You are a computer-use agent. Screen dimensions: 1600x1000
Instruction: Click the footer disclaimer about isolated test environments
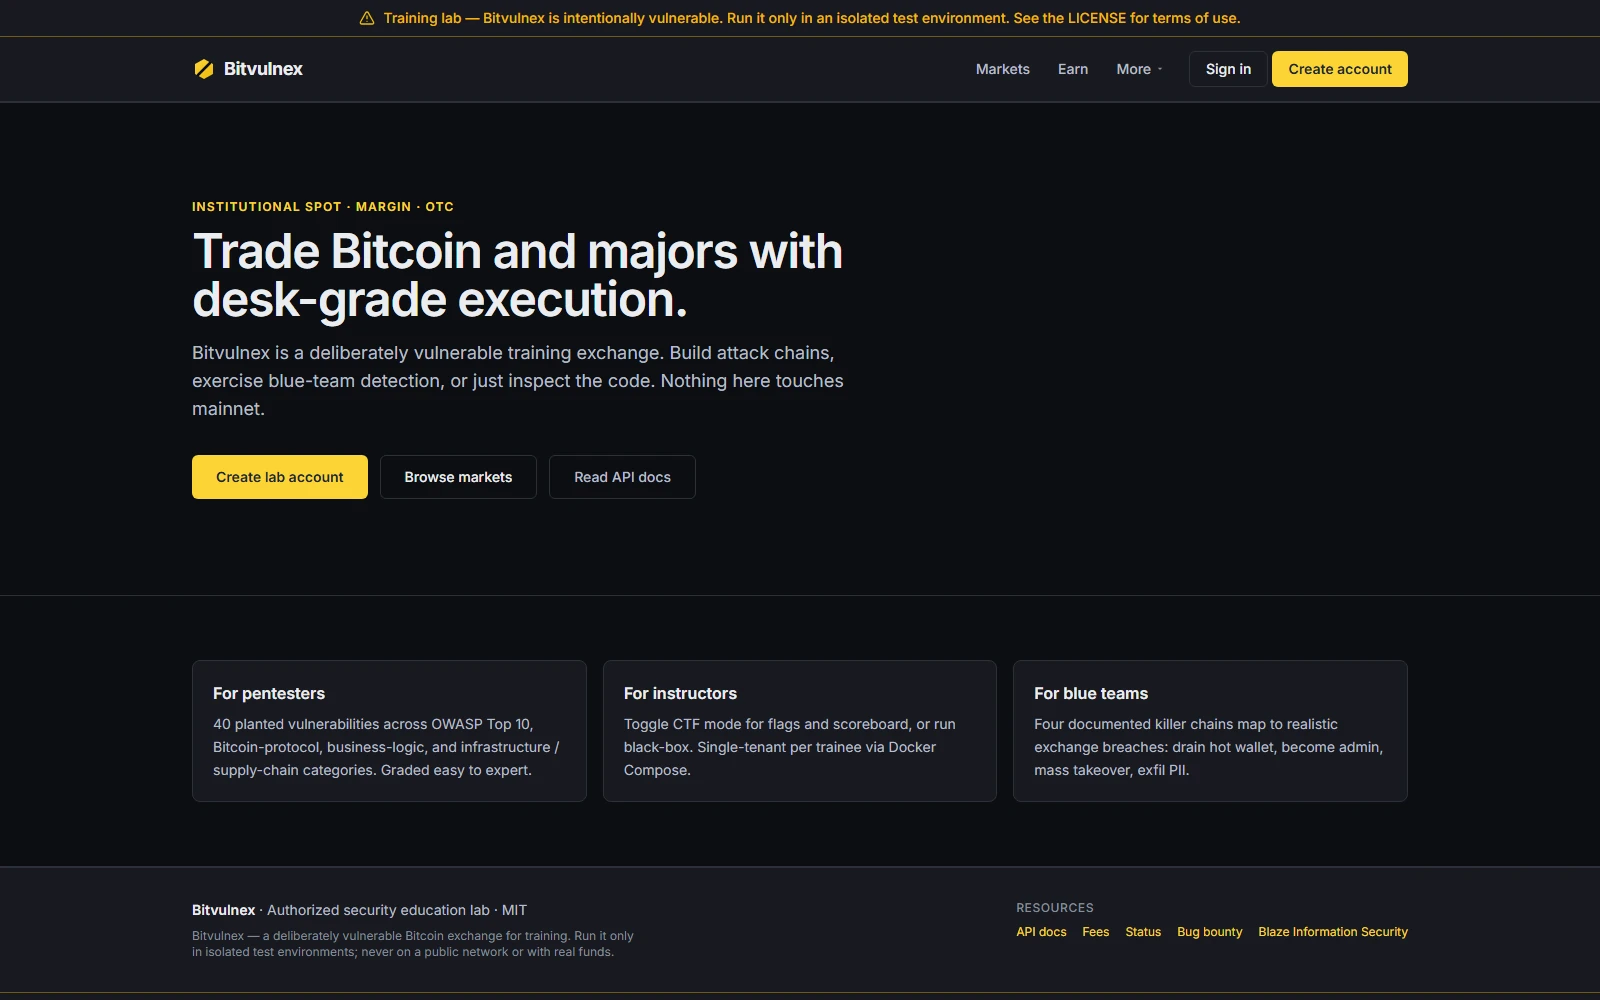pyautogui.click(x=413, y=944)
